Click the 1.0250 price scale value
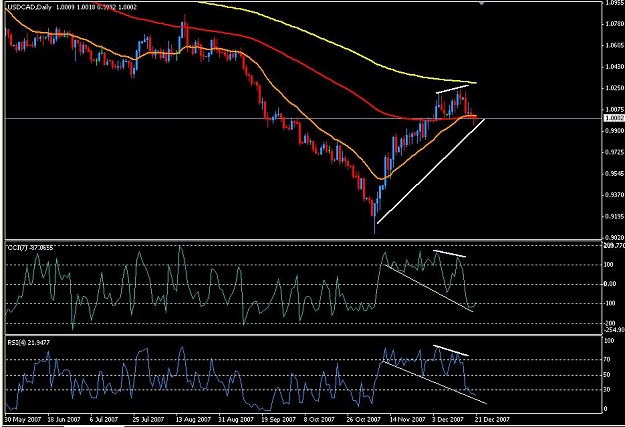The height and width of the screenshot is (427, 625). (x=615, y=88)
